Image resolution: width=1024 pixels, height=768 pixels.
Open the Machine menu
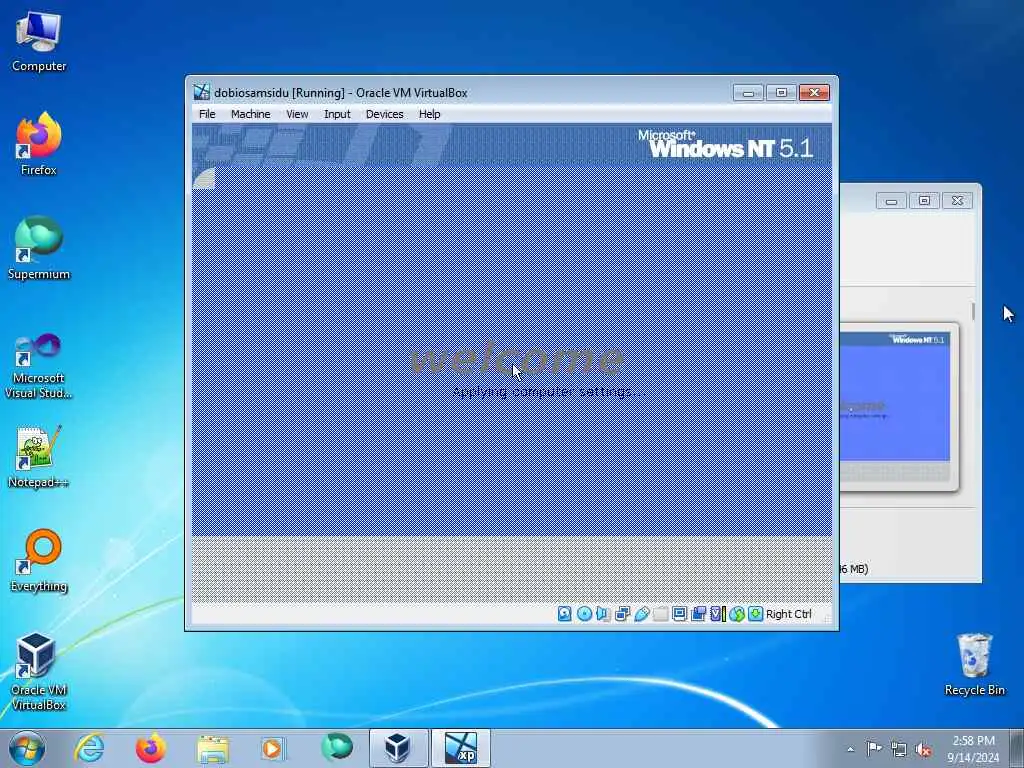pos(250,114)
